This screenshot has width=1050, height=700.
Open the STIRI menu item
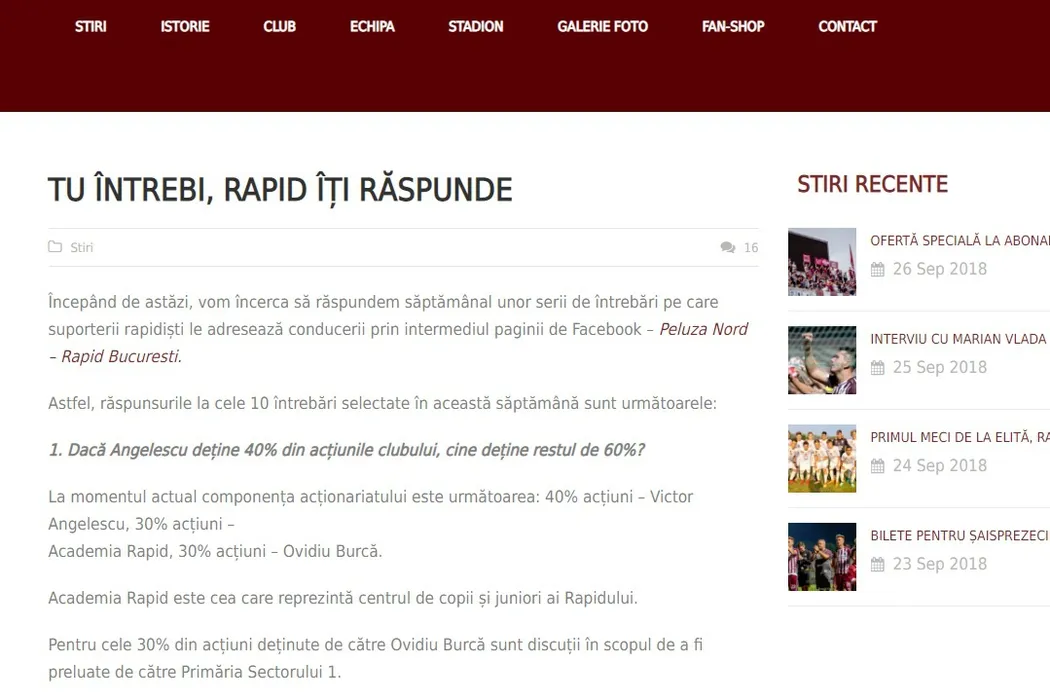[90, 27]
